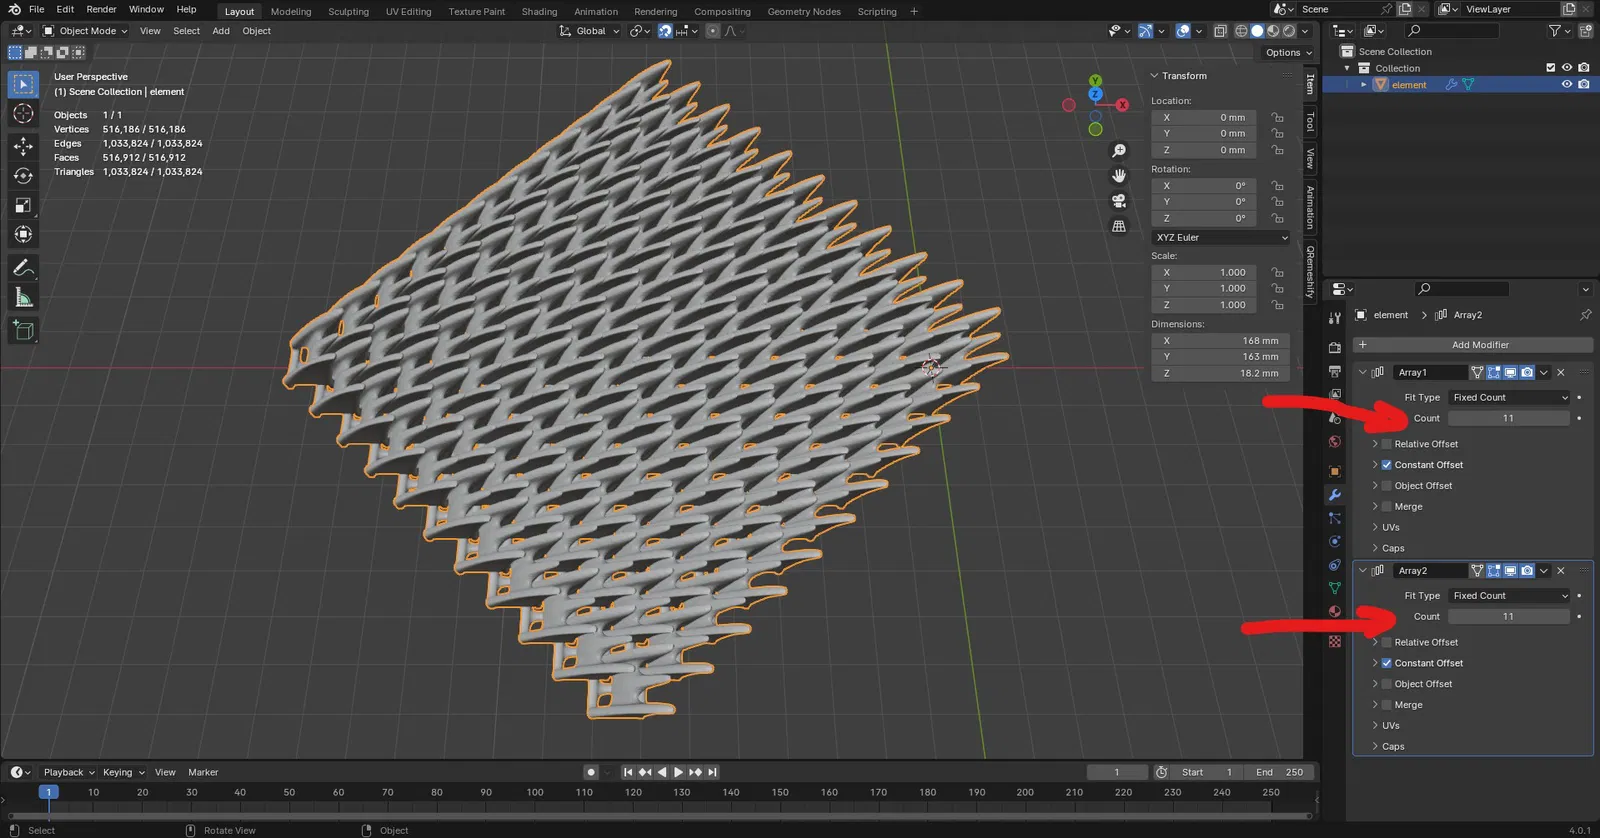This screenshot has width=1600, height=838.
Task: Open the Array1 Fit Type dropdown
Action: pos(1509,398)
